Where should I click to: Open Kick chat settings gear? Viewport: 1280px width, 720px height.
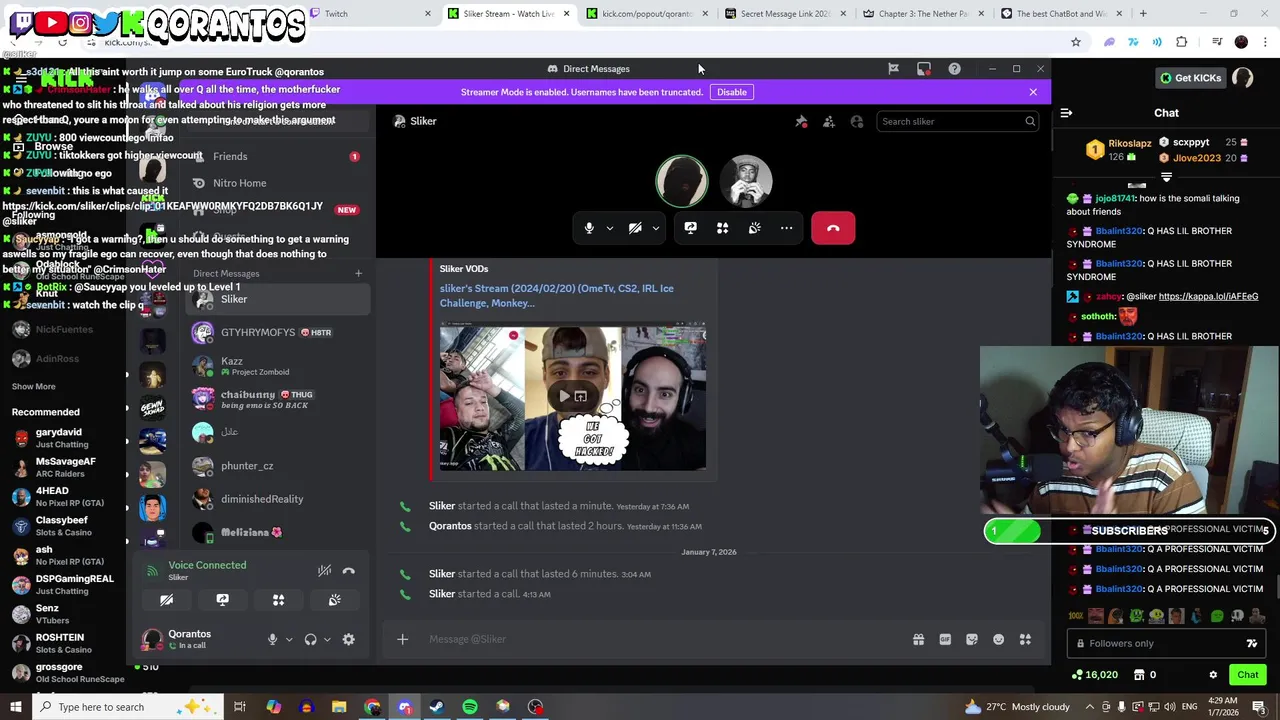coord(1213,675)
